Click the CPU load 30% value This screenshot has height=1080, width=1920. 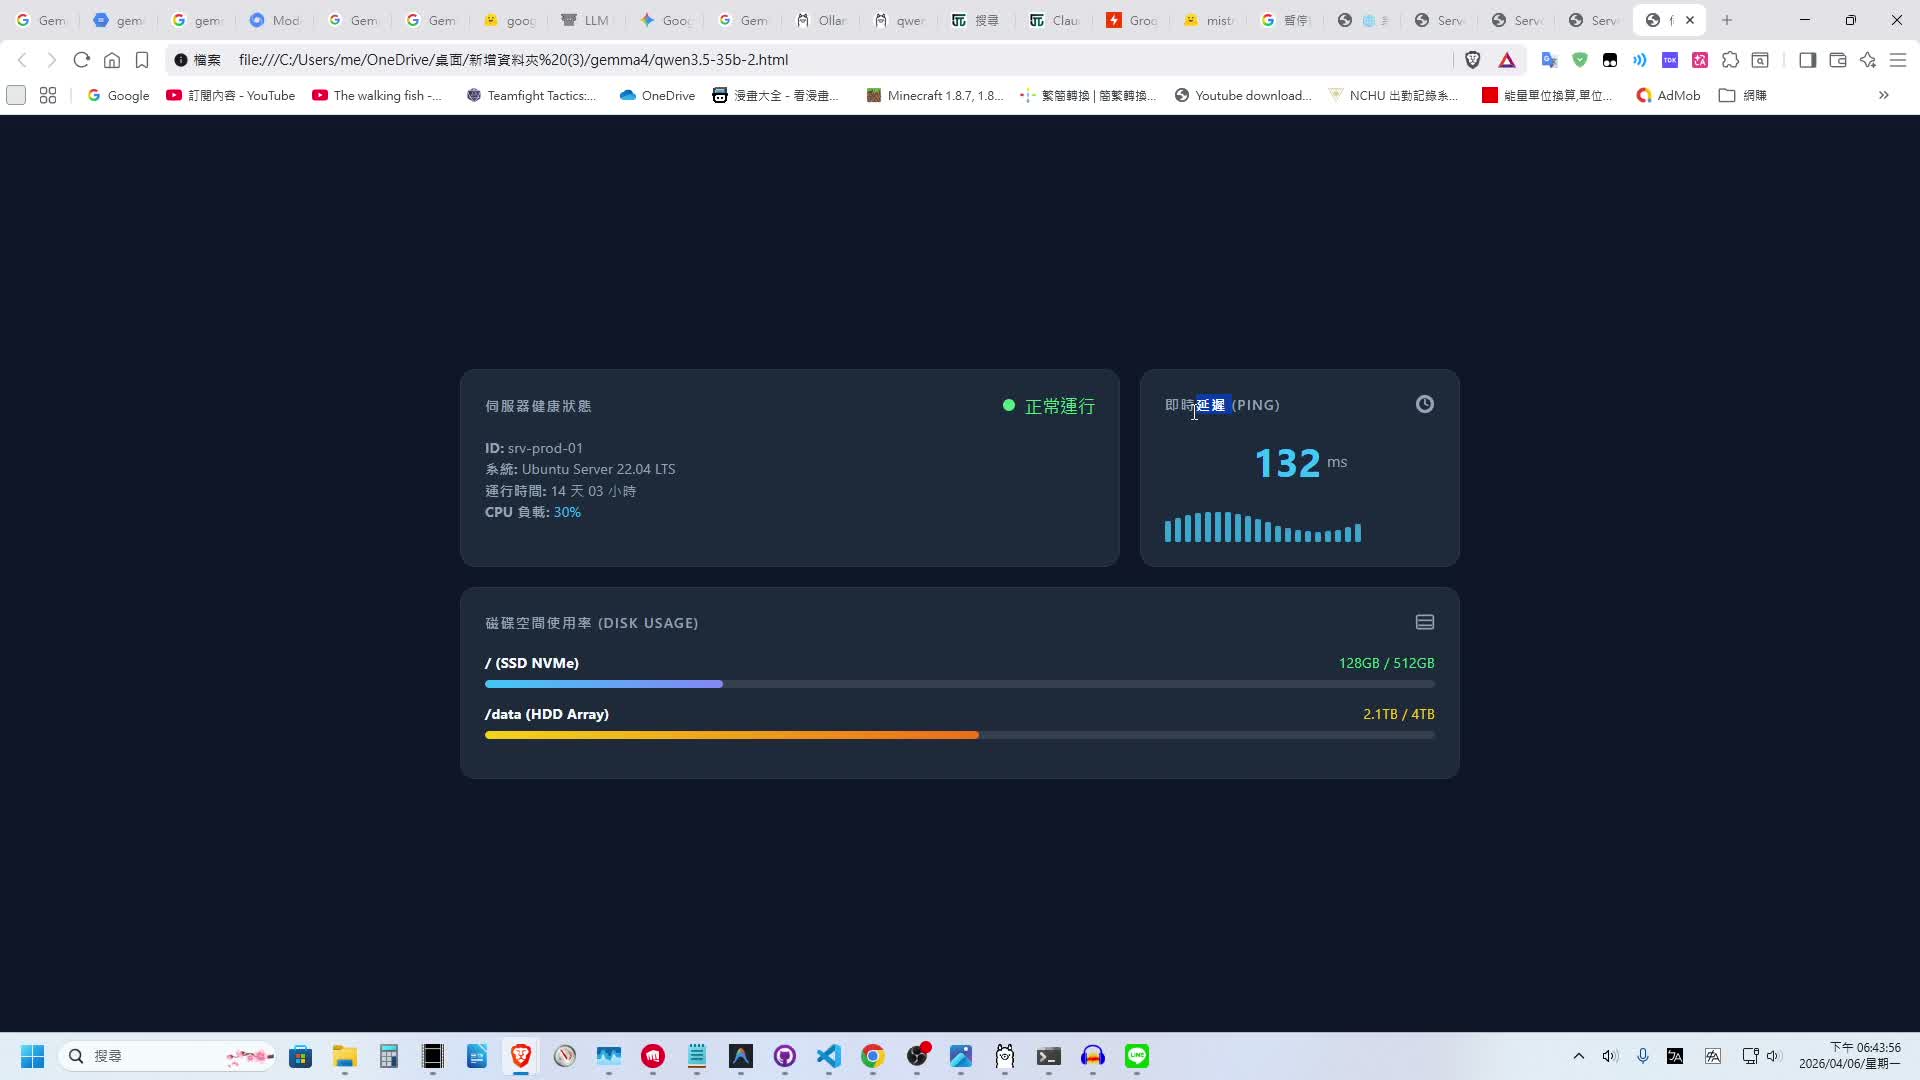(x=567, y=512)
